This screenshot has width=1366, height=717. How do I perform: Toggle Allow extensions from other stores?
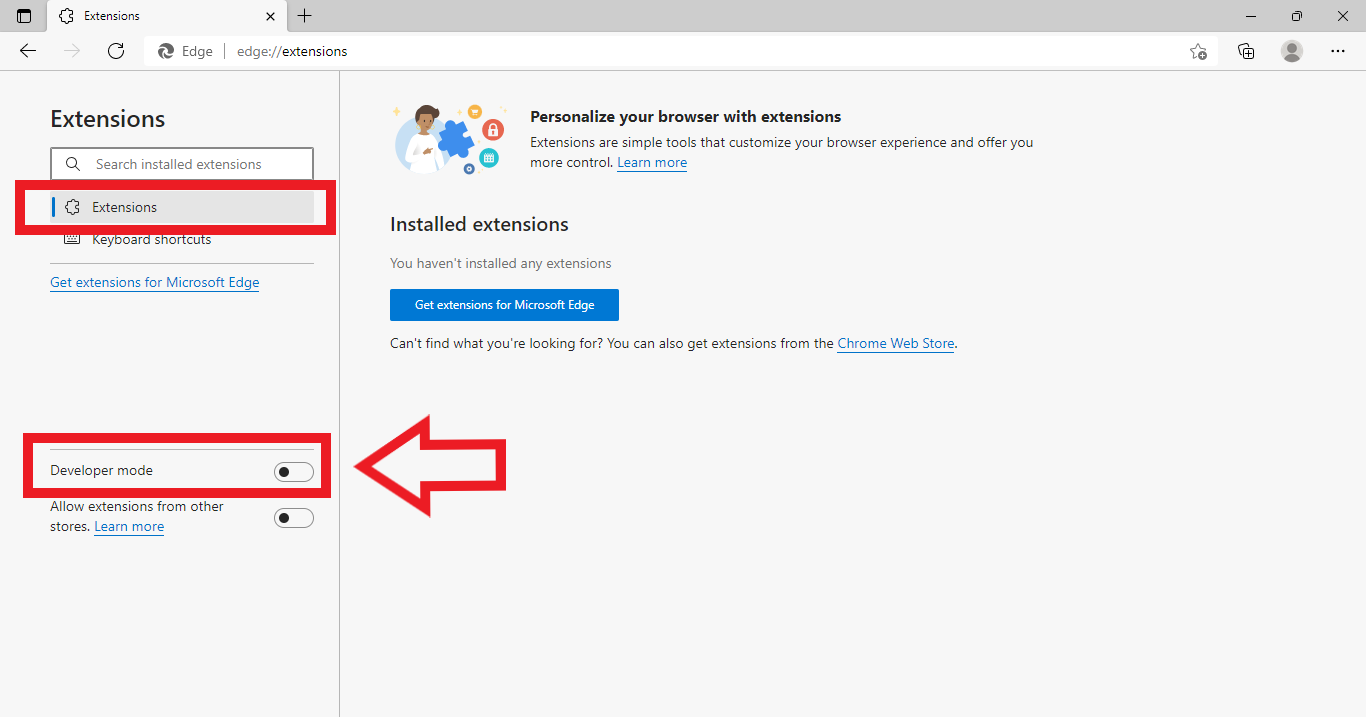click(293, 517)
